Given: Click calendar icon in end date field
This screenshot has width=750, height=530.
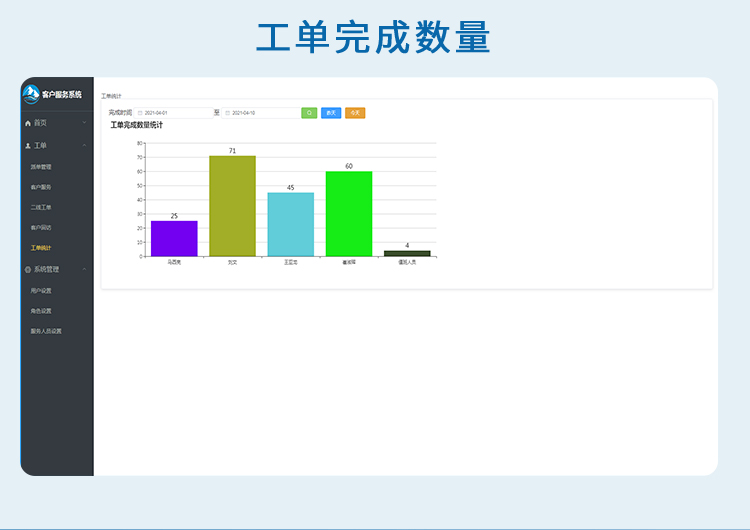Looking at the screenshot, I should [x=227, y=113].
